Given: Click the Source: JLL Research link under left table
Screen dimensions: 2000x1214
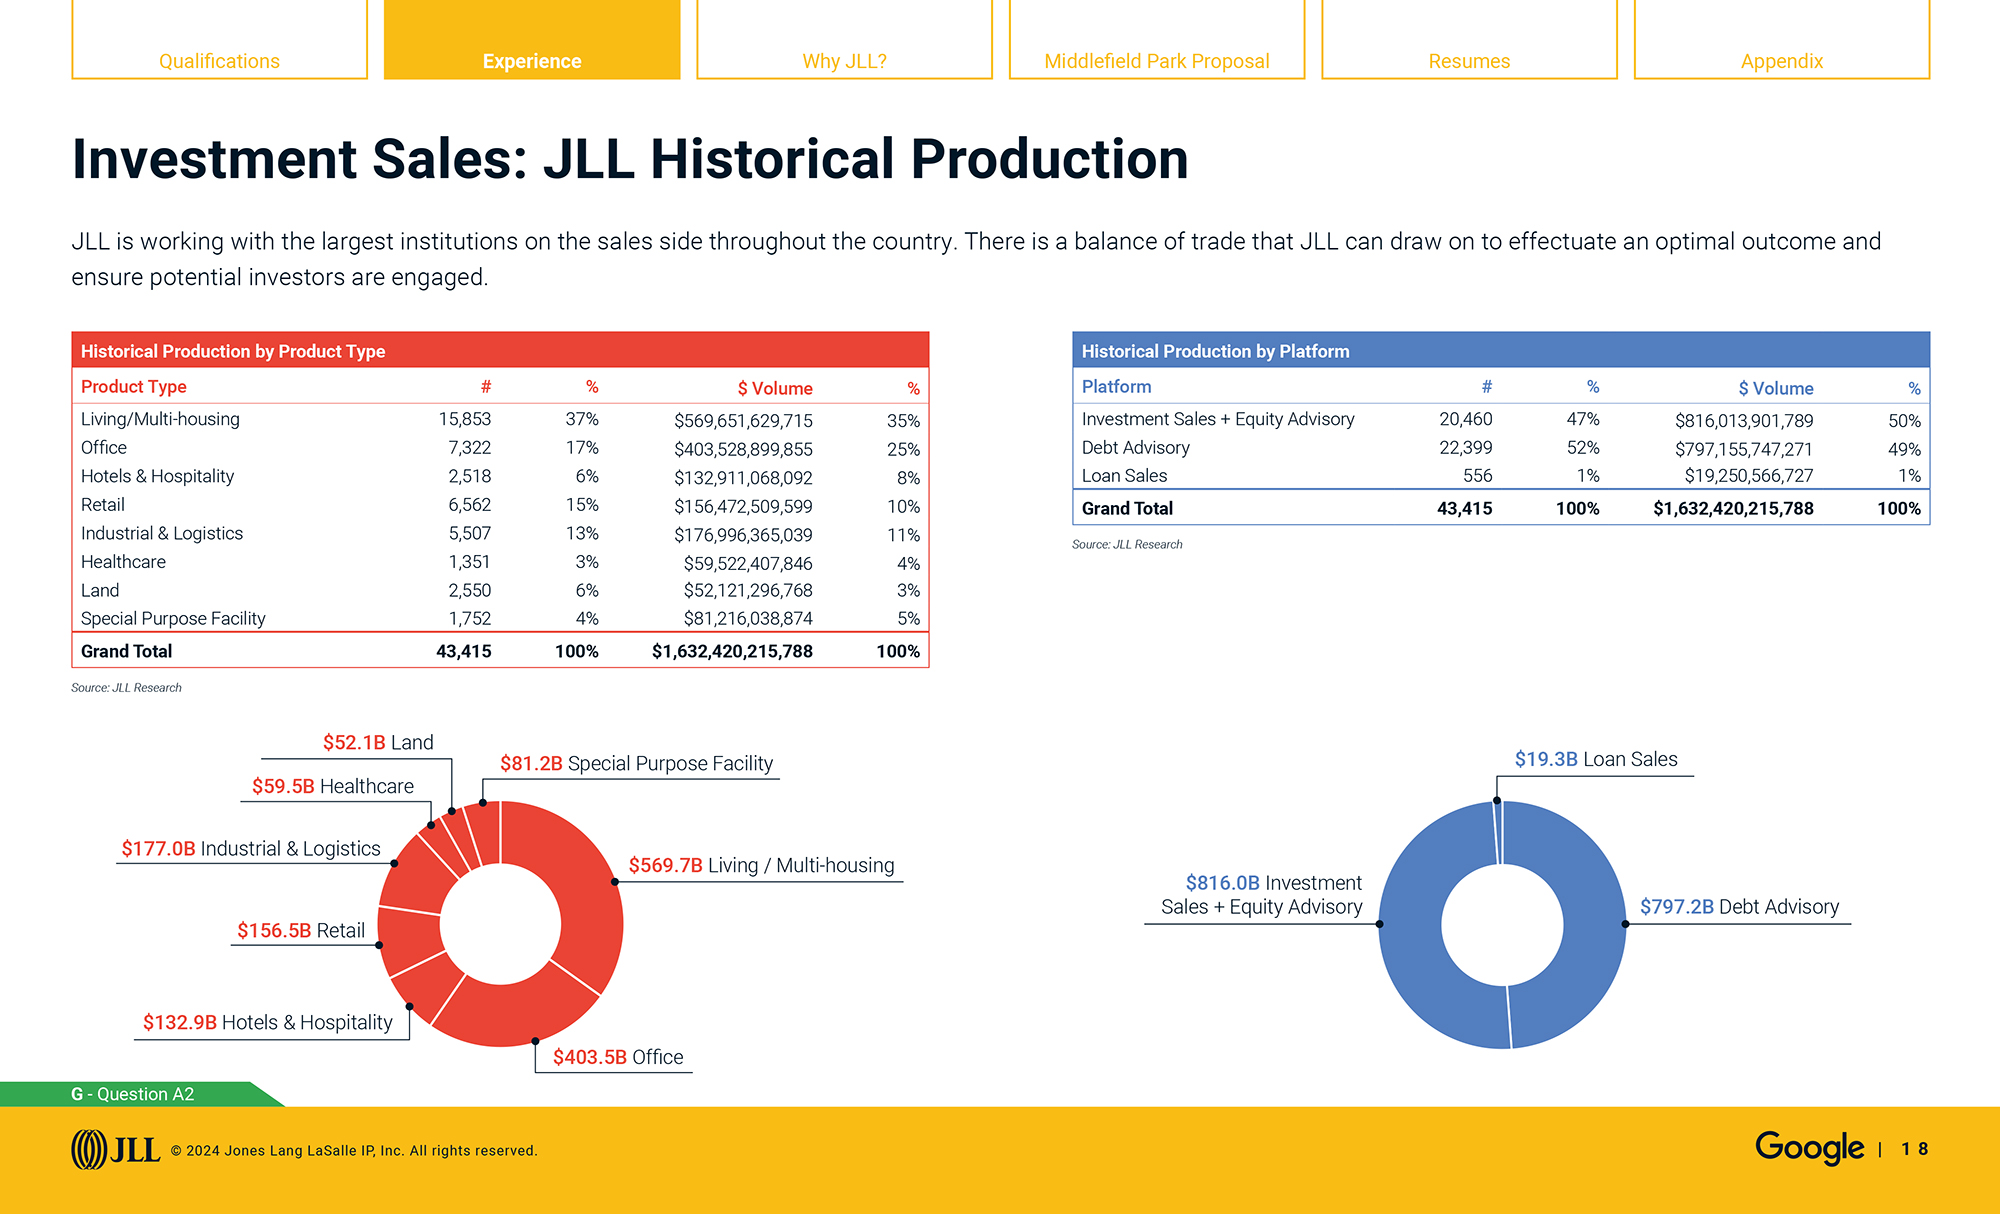Looking at the screenshot, I should click(126, 687).
